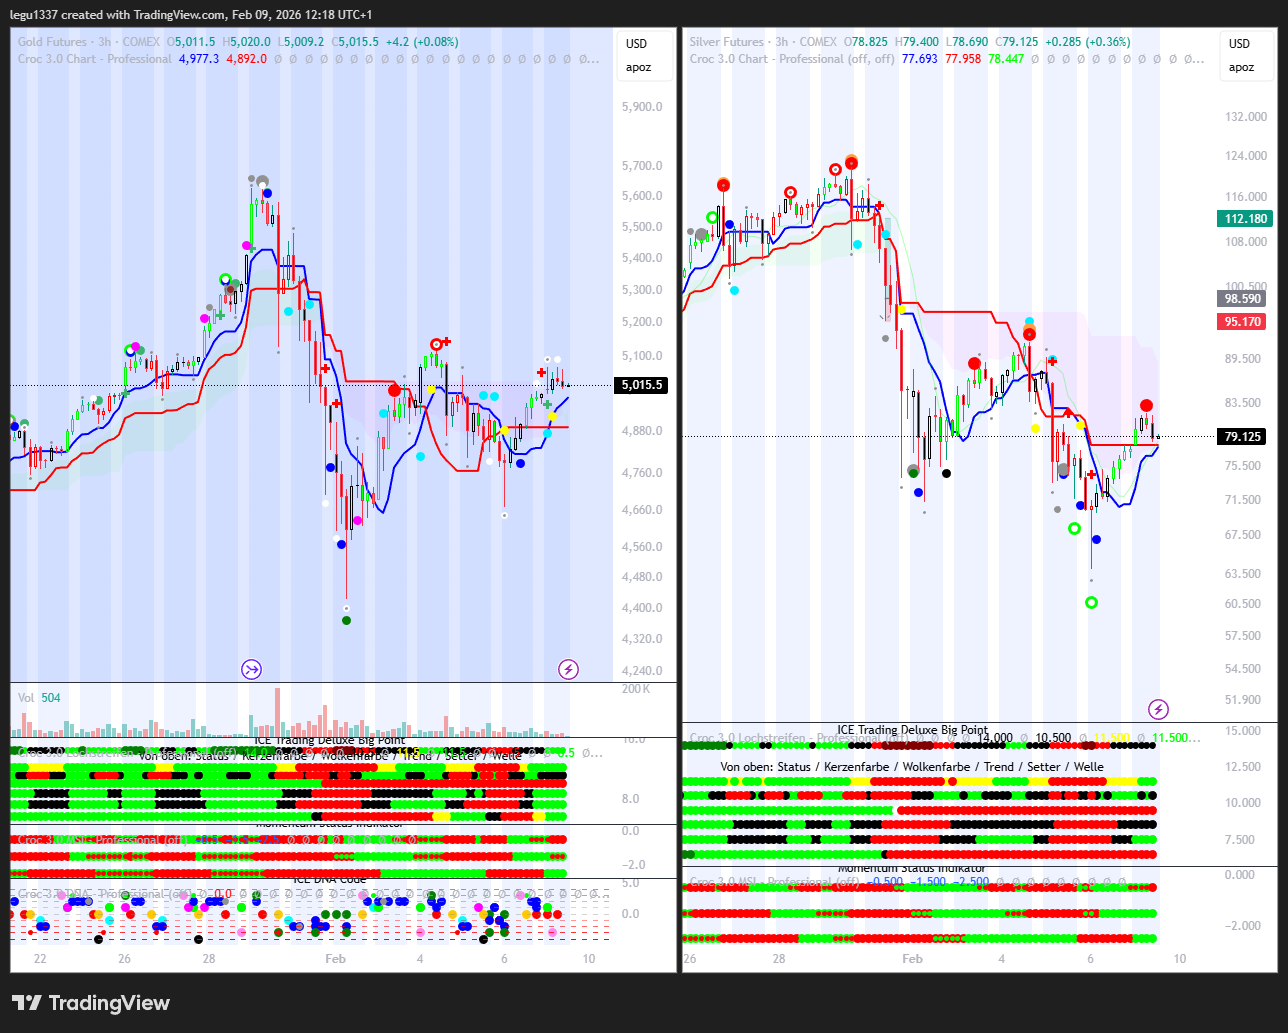Click the yellow 11.500 value in Silver Lochstreifen
This screenshot has width=1288, height=1033.
[1111, 739]
